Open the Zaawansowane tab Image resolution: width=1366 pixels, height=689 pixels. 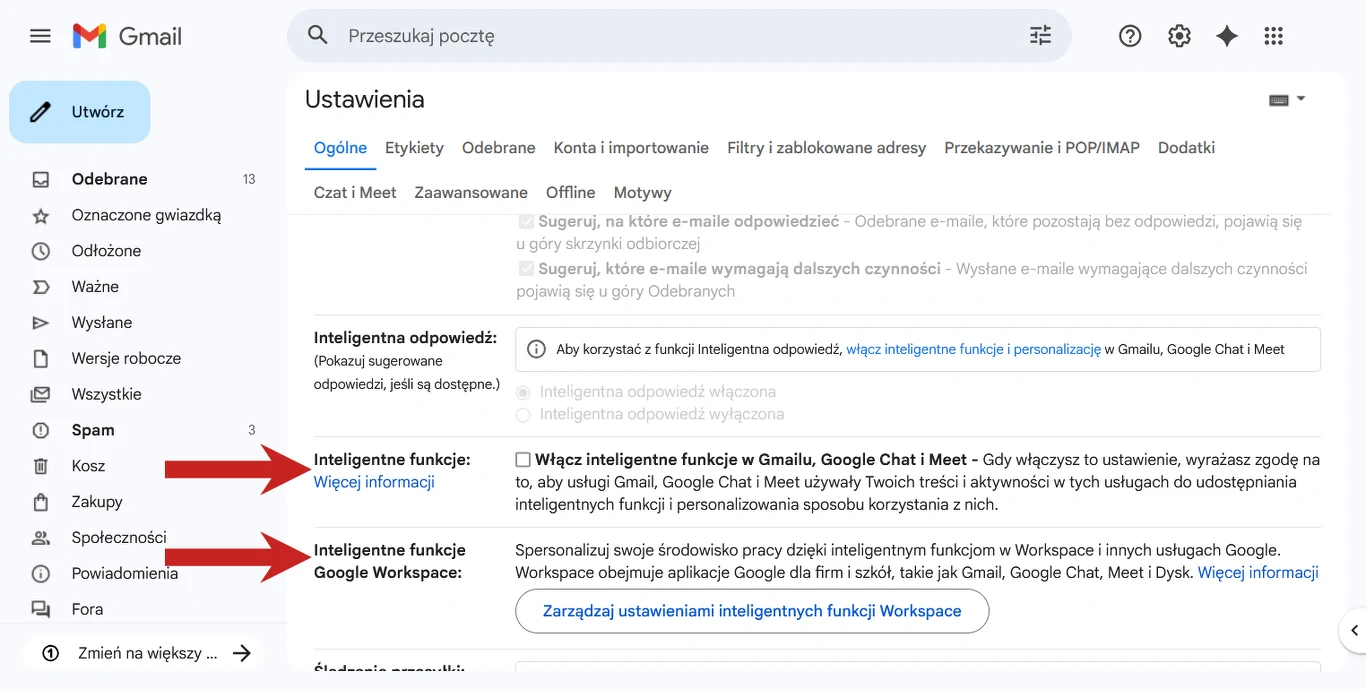tap(471, 193)
